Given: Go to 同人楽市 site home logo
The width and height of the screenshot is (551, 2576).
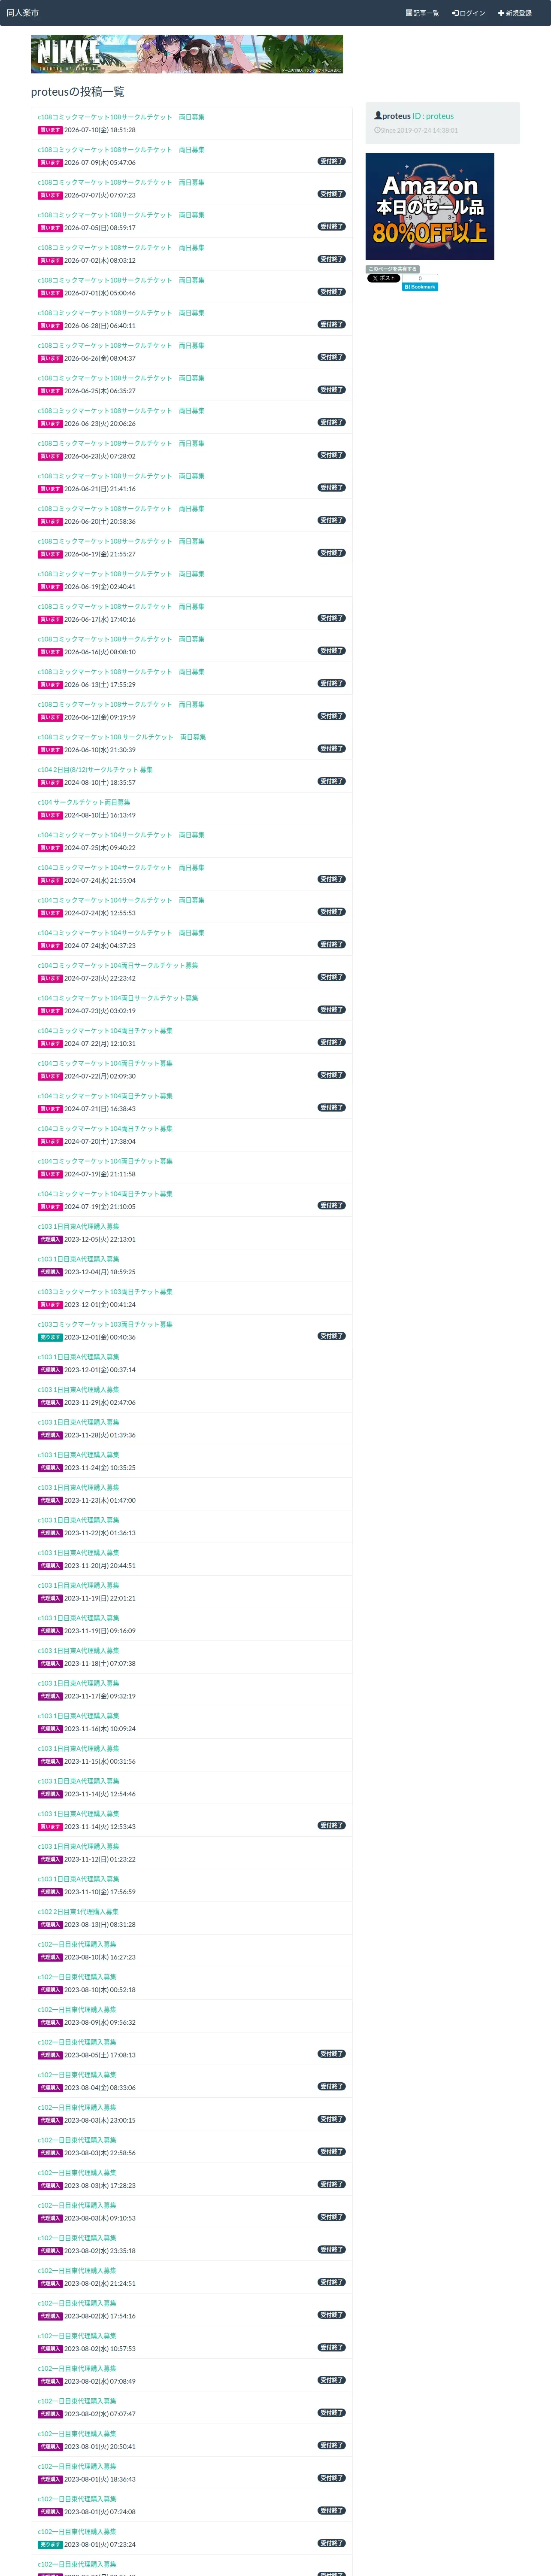Looking at the screenshot, I should click(23, 13).
